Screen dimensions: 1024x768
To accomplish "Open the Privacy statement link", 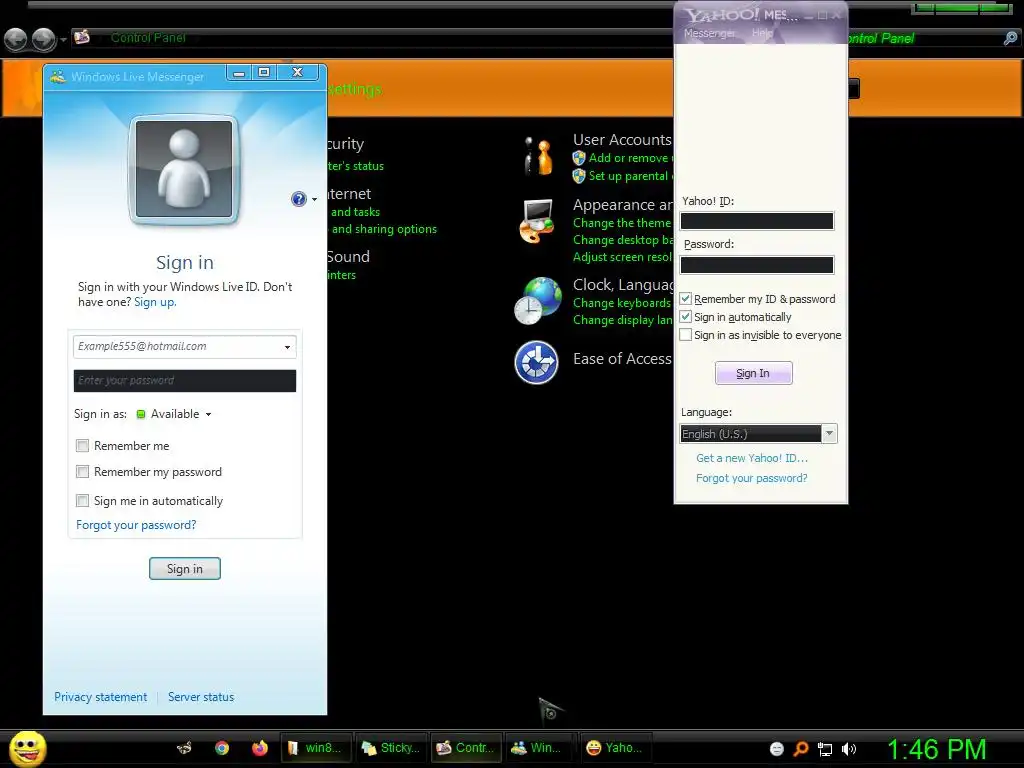I will [x=101, y=697].
